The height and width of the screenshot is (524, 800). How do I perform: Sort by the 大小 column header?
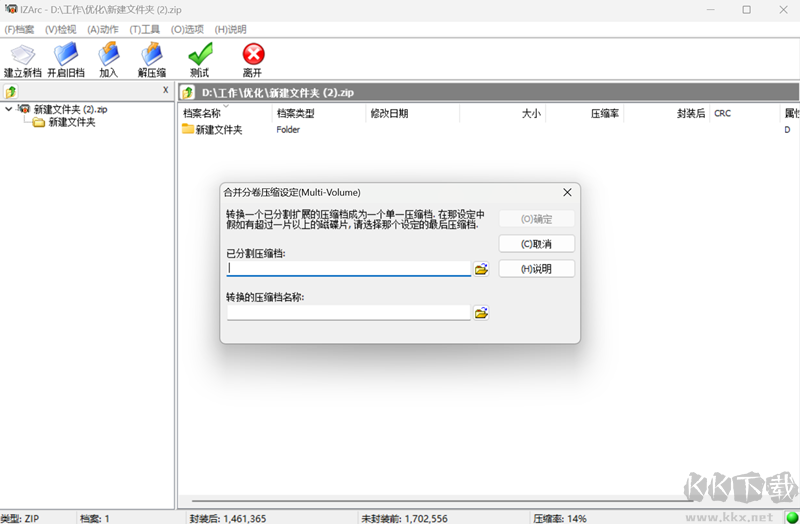tap(503, 113)
